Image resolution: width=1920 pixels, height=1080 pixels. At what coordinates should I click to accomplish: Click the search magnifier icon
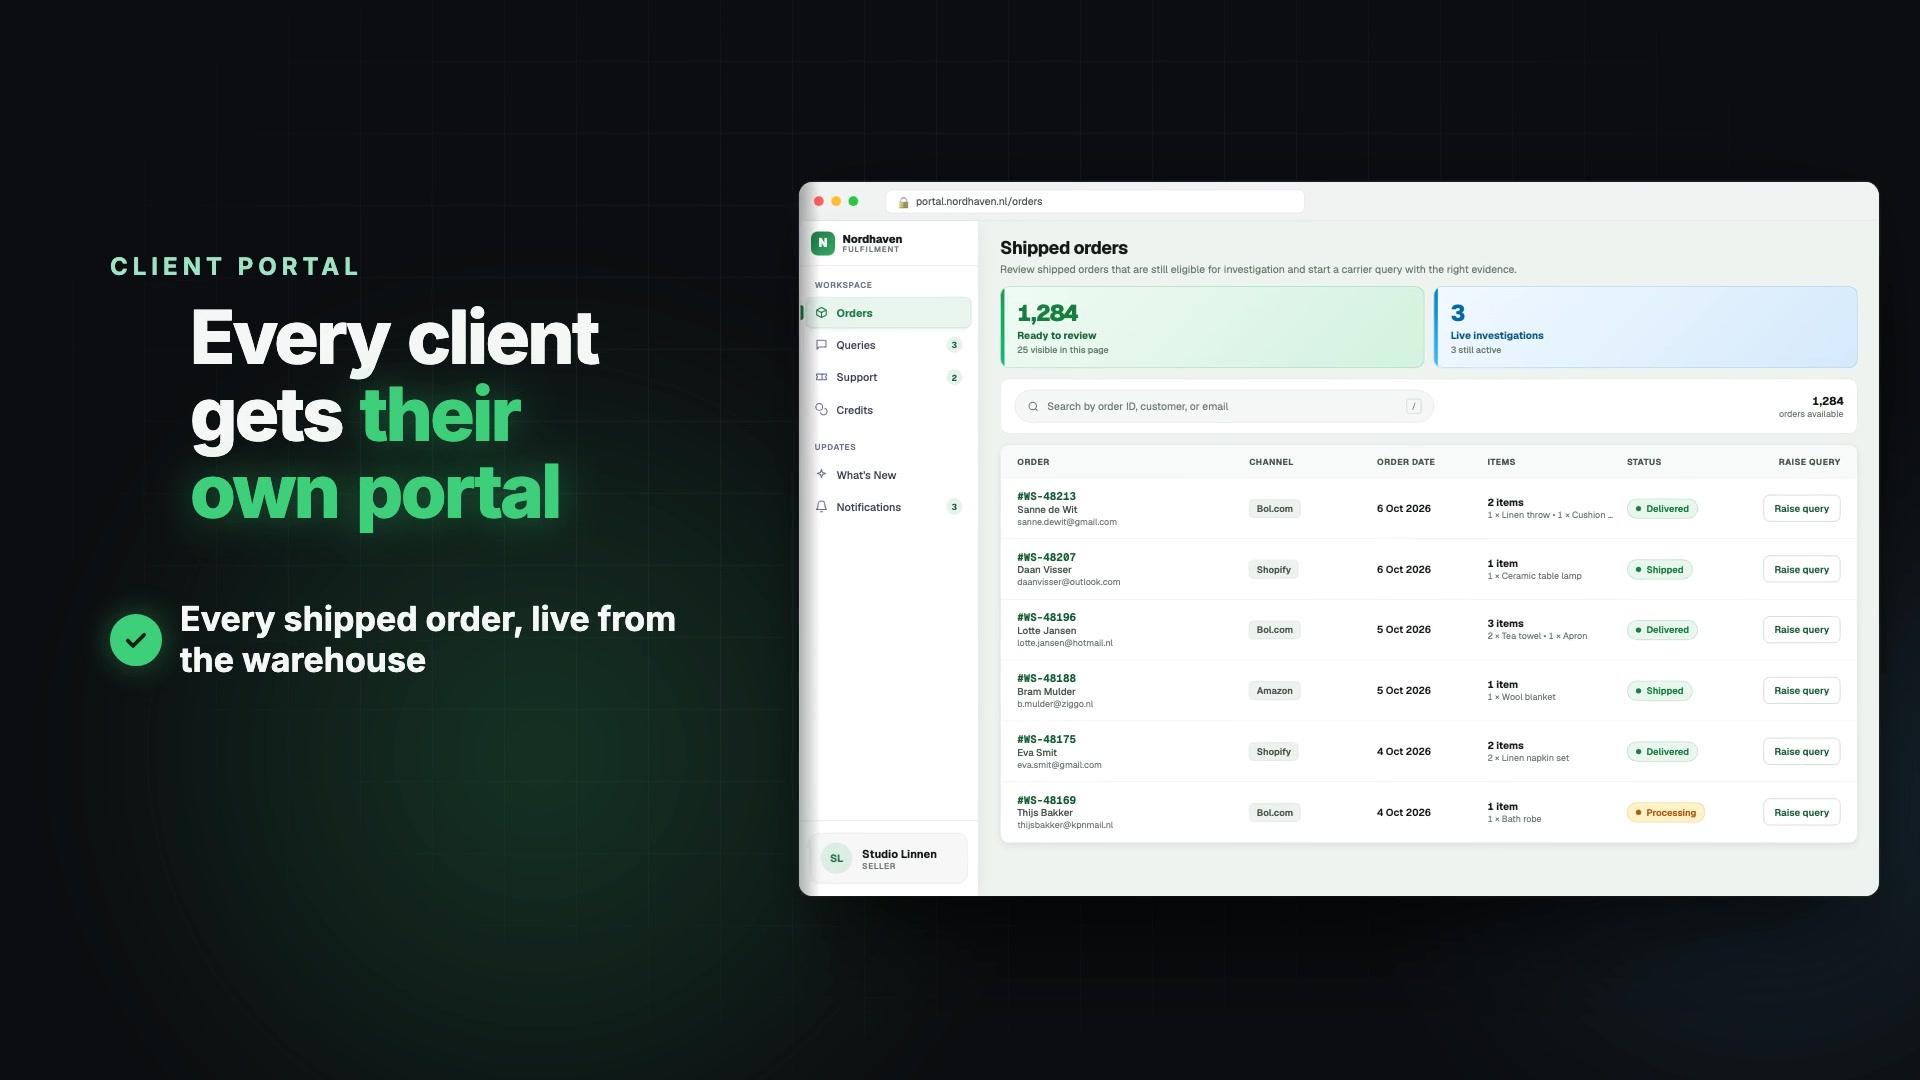pos(1033,407)
